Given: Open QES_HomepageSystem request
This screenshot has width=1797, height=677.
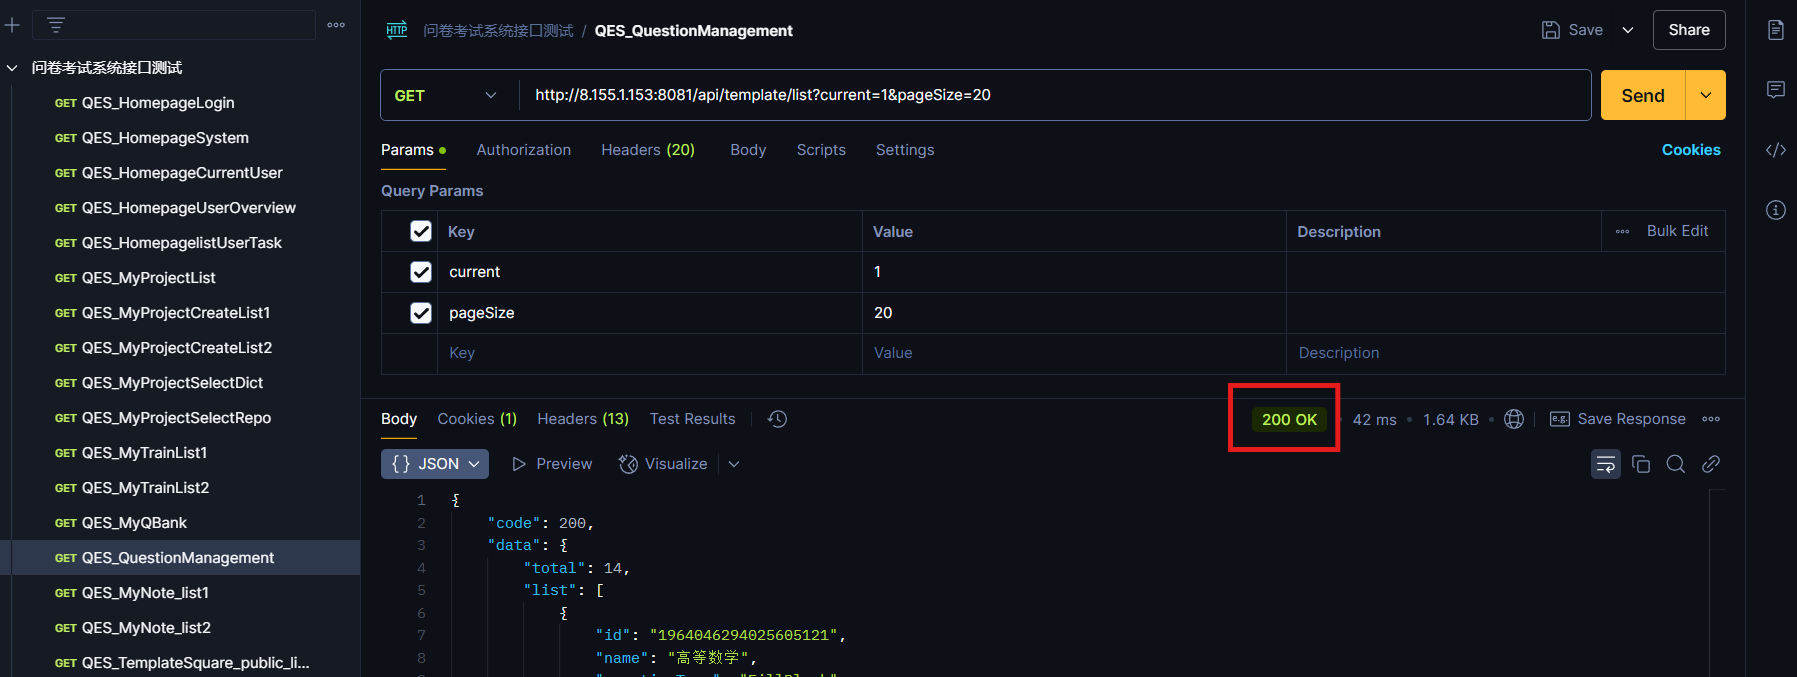Looking at the screenshot, I should 165,138.
